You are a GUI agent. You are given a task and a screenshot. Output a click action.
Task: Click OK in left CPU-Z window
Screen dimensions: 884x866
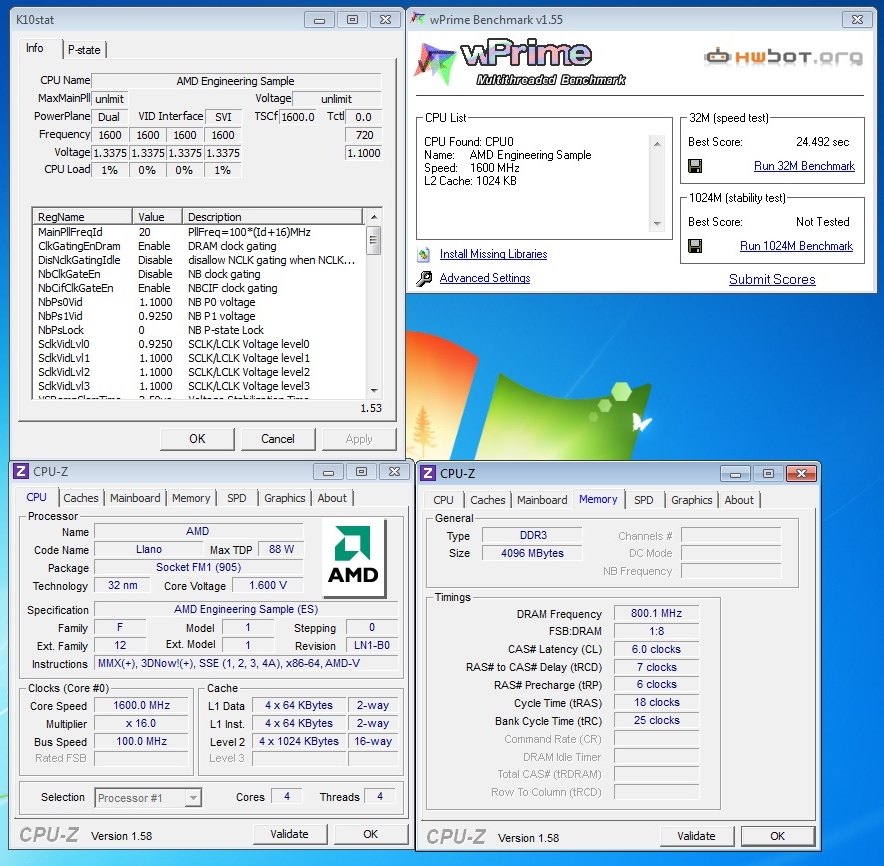[371, 834]
